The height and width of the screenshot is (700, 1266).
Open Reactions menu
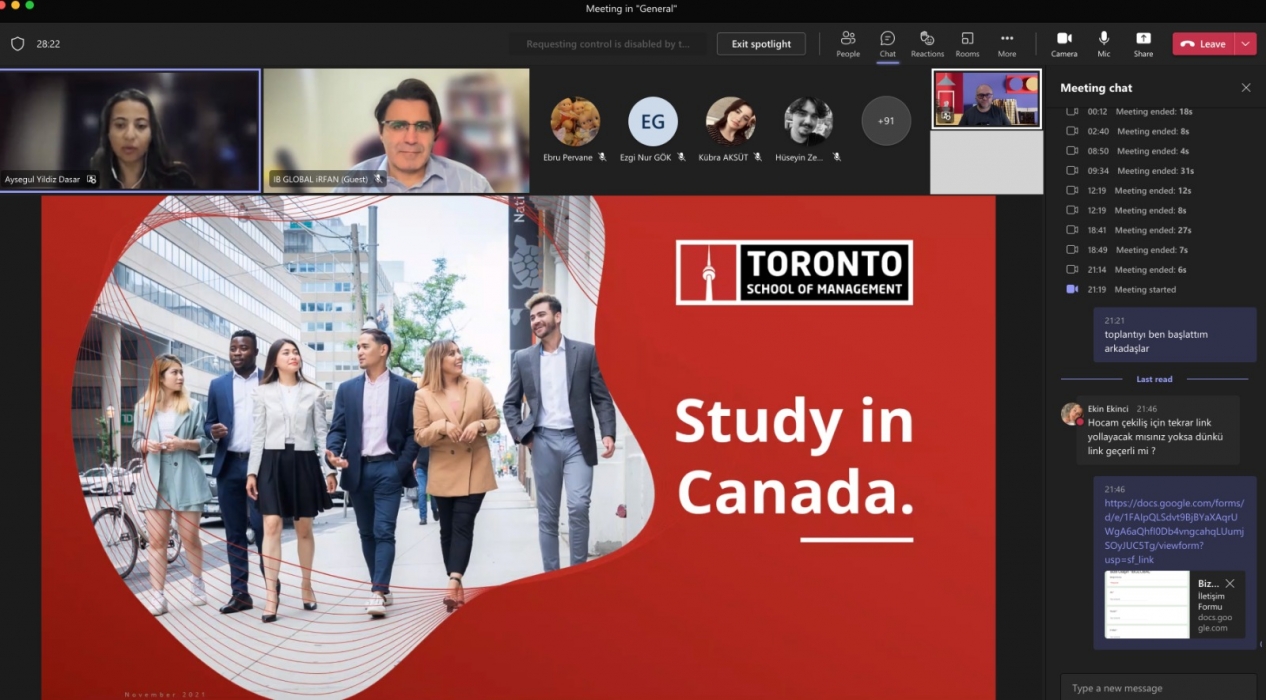coord(927,44)
